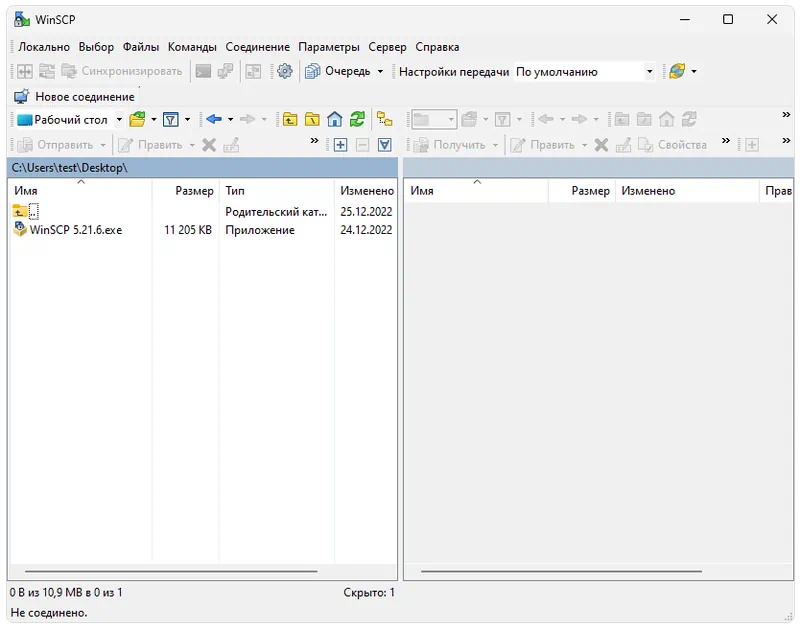Sort local files by Изменено column

coord(366,191)
